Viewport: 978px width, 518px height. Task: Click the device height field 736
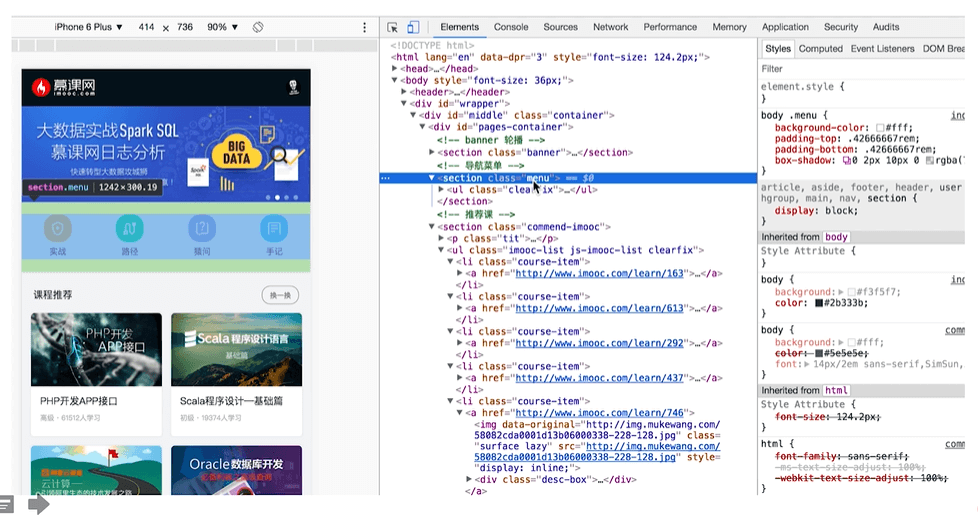point(185,27)
